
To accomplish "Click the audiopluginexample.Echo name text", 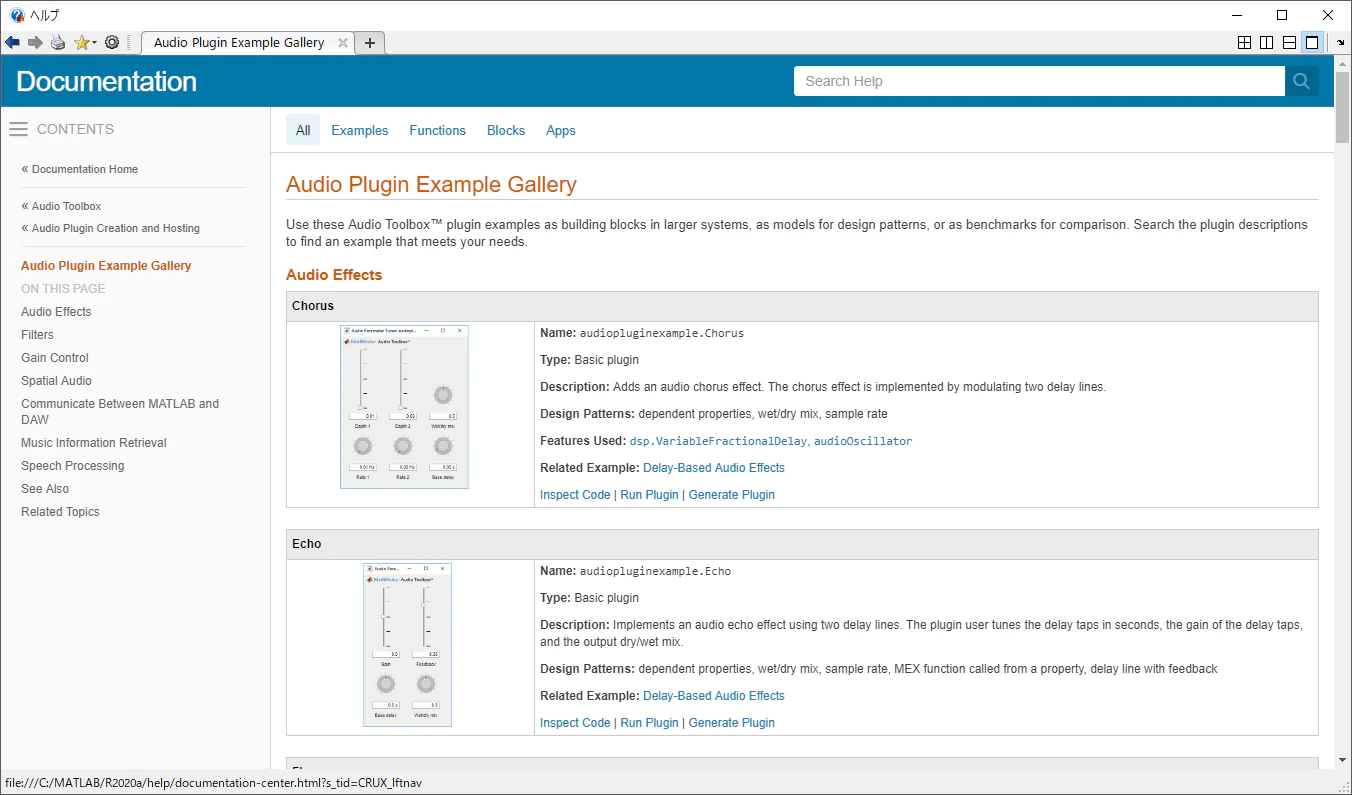I will pyautogui.click(x=655, y=571).
